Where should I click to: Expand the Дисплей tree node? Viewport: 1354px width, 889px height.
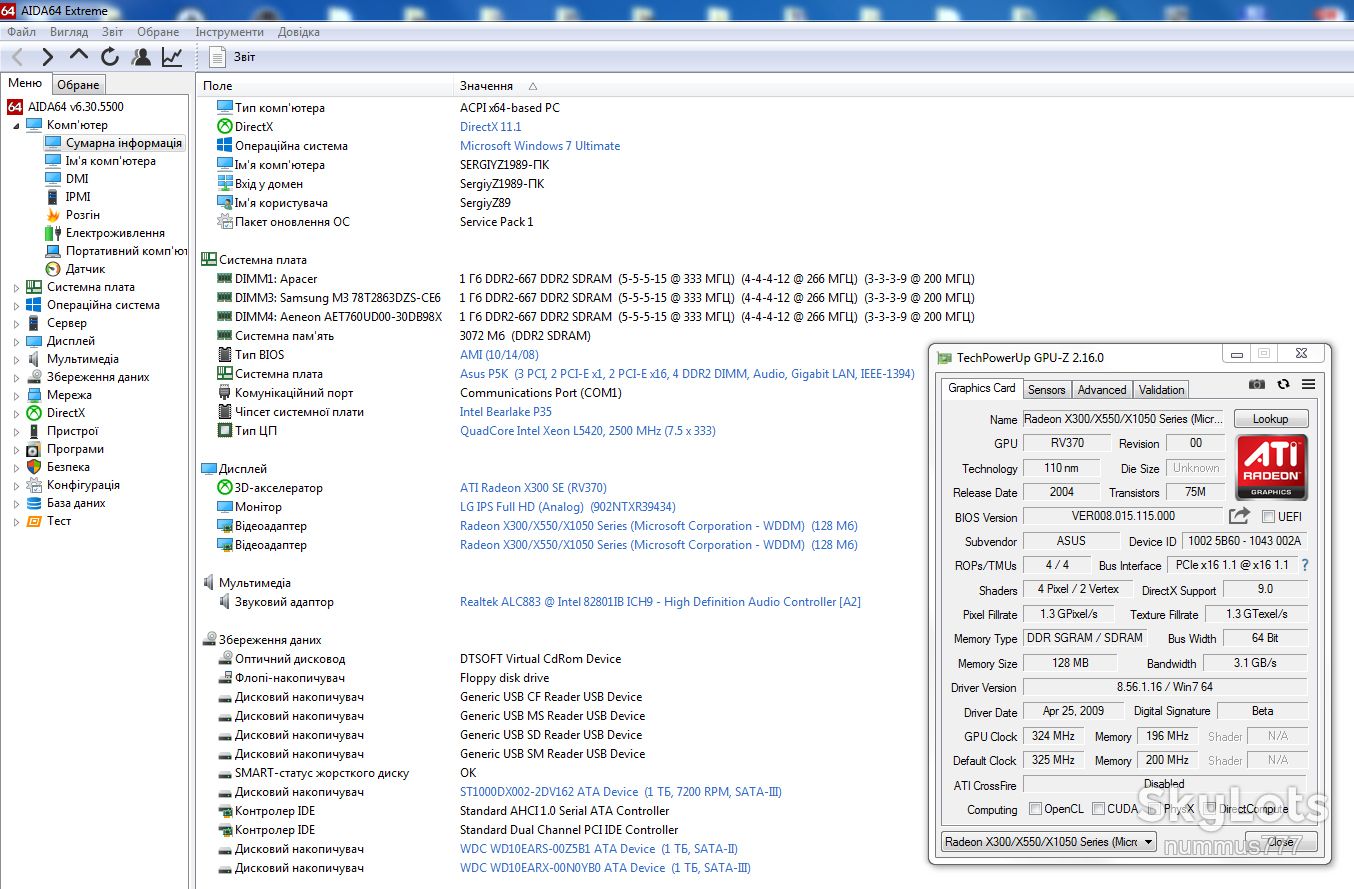[16, 342]
